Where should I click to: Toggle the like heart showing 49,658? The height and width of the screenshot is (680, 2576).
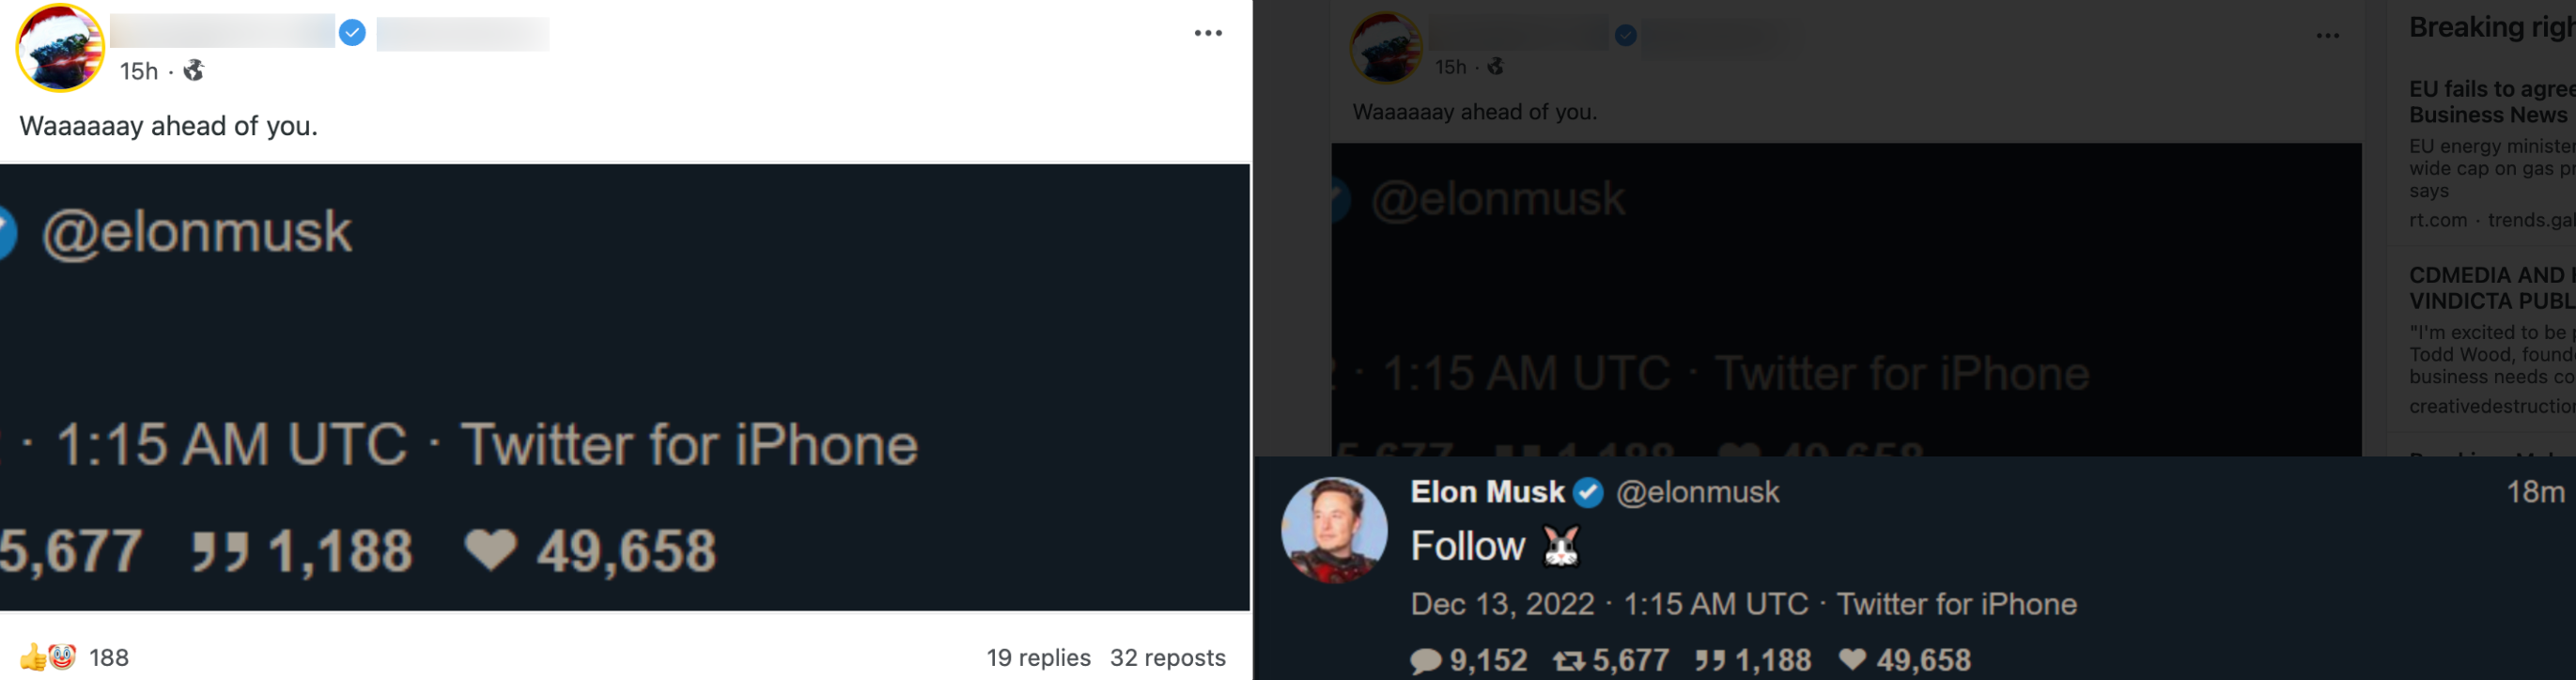(x=1854, y=660)
